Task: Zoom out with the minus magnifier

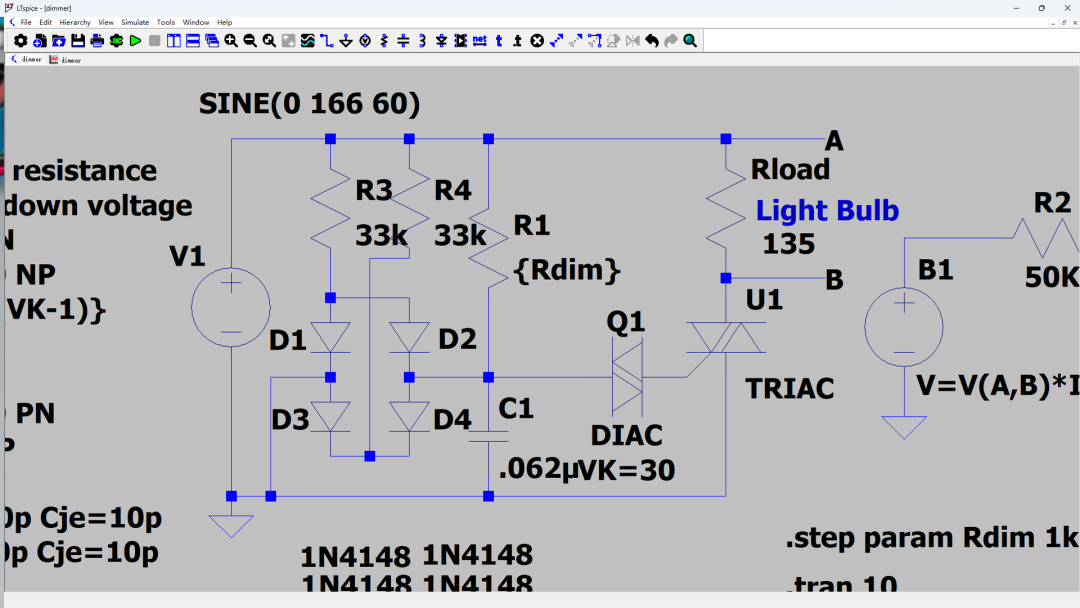Action: point(250,41)
